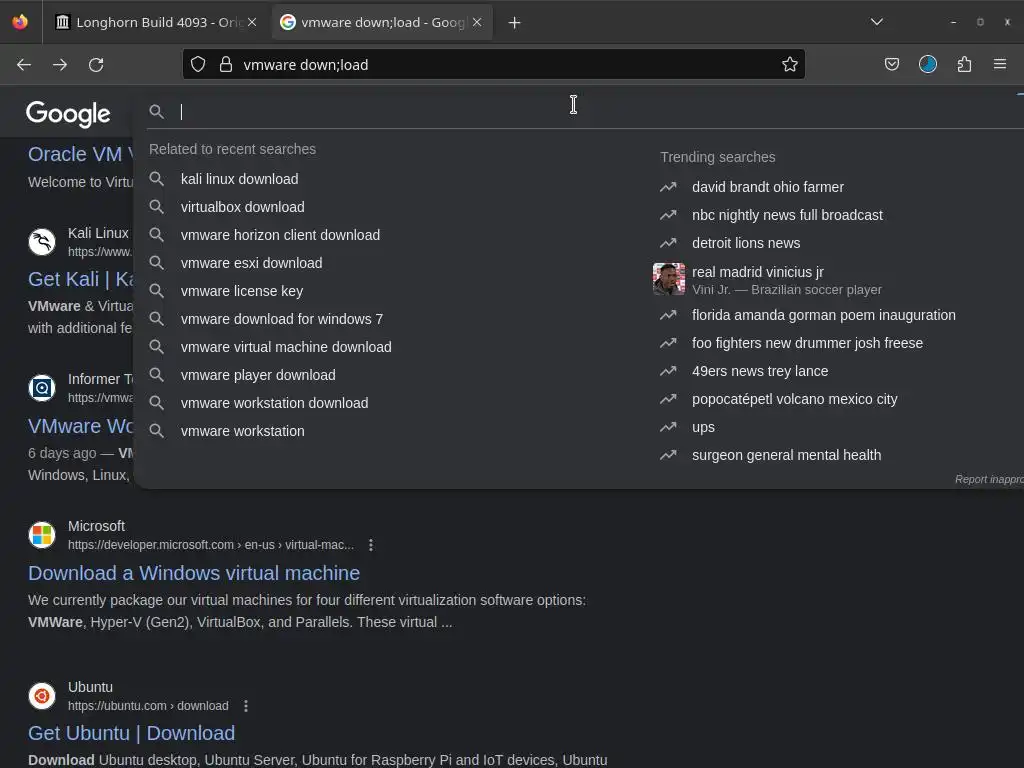Open the Firefox extensions puzzle icon
This screenshot has width=1024, height=768.
point(964,64)
